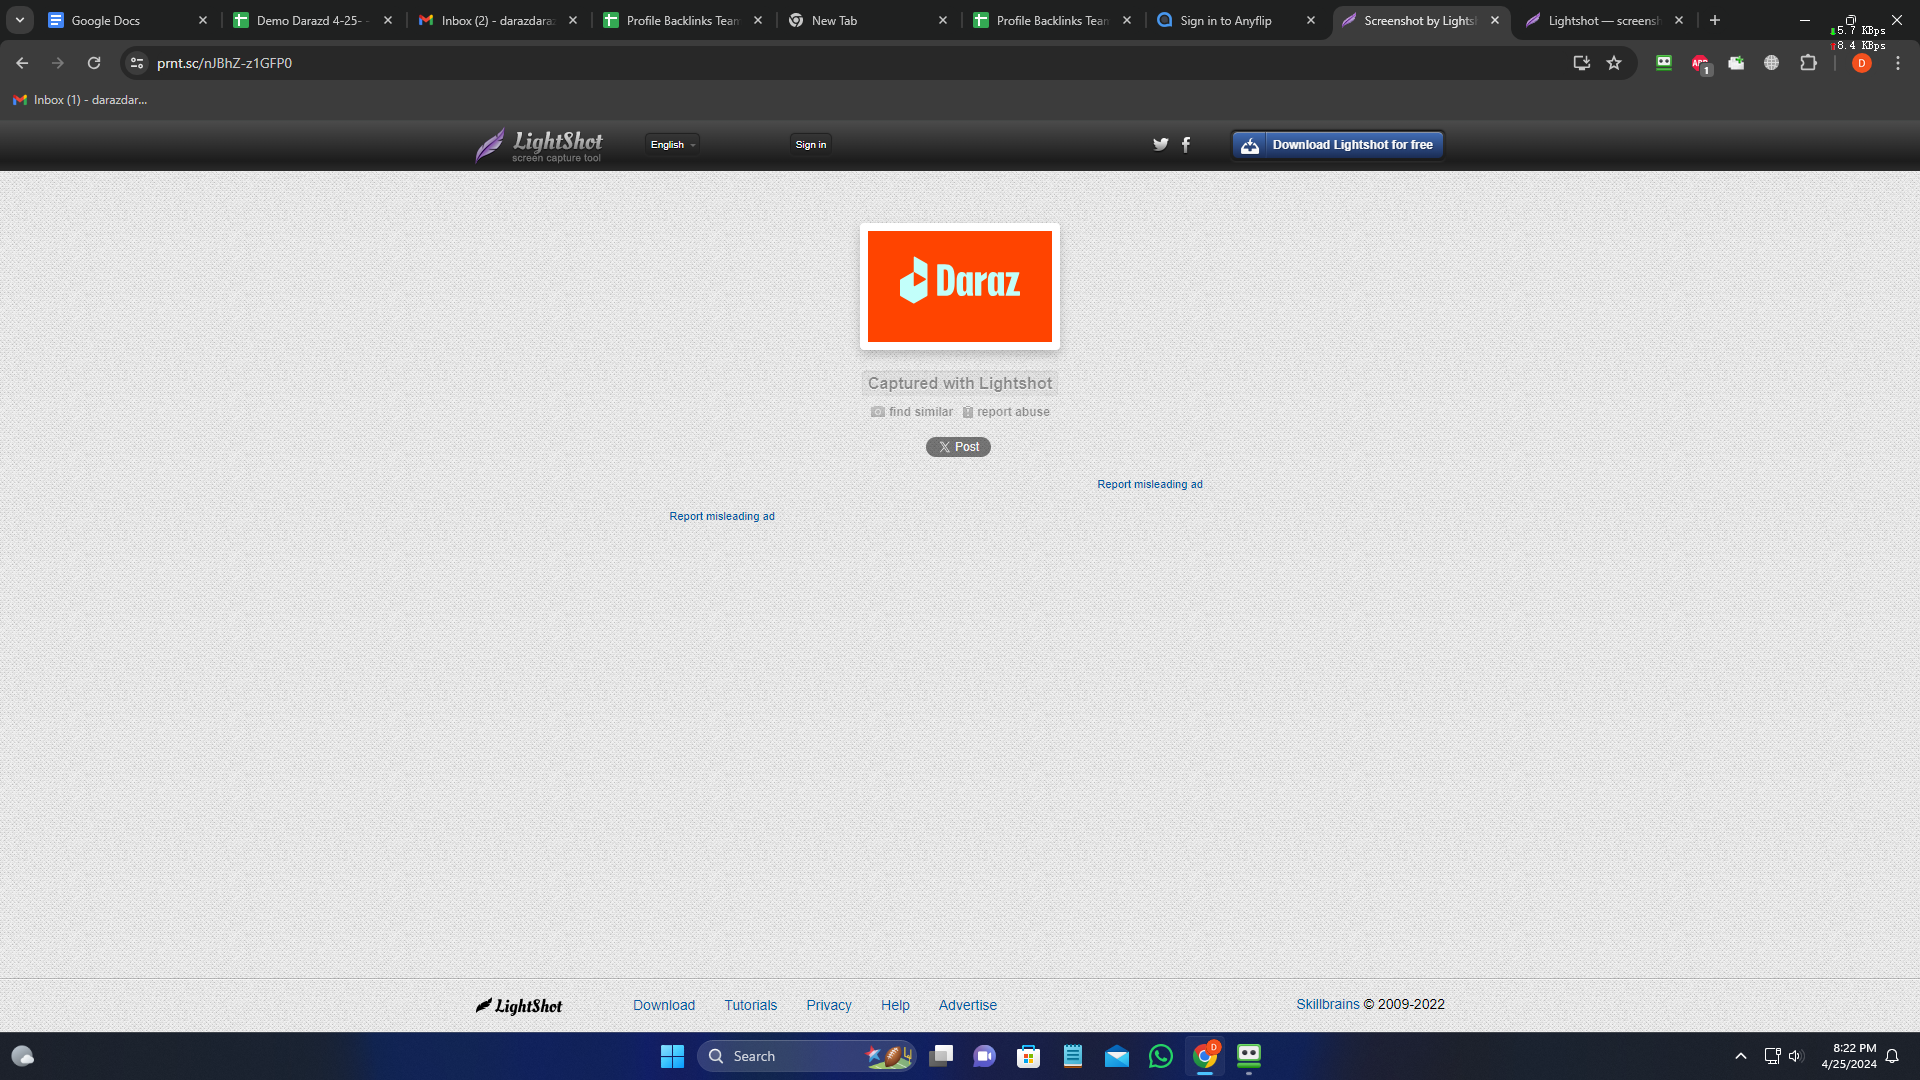Click the Facebook icon in header
This screenshot has width=1920, height=1080.
tap(1186, 144)
